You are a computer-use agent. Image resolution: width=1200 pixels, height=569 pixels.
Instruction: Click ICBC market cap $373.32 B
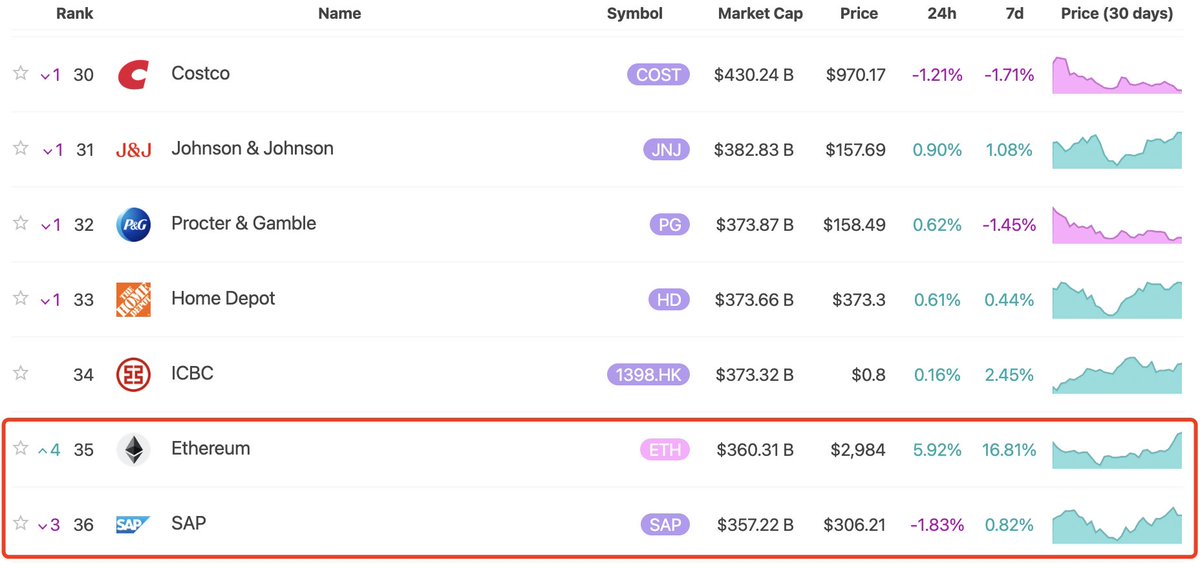(755, 375)
